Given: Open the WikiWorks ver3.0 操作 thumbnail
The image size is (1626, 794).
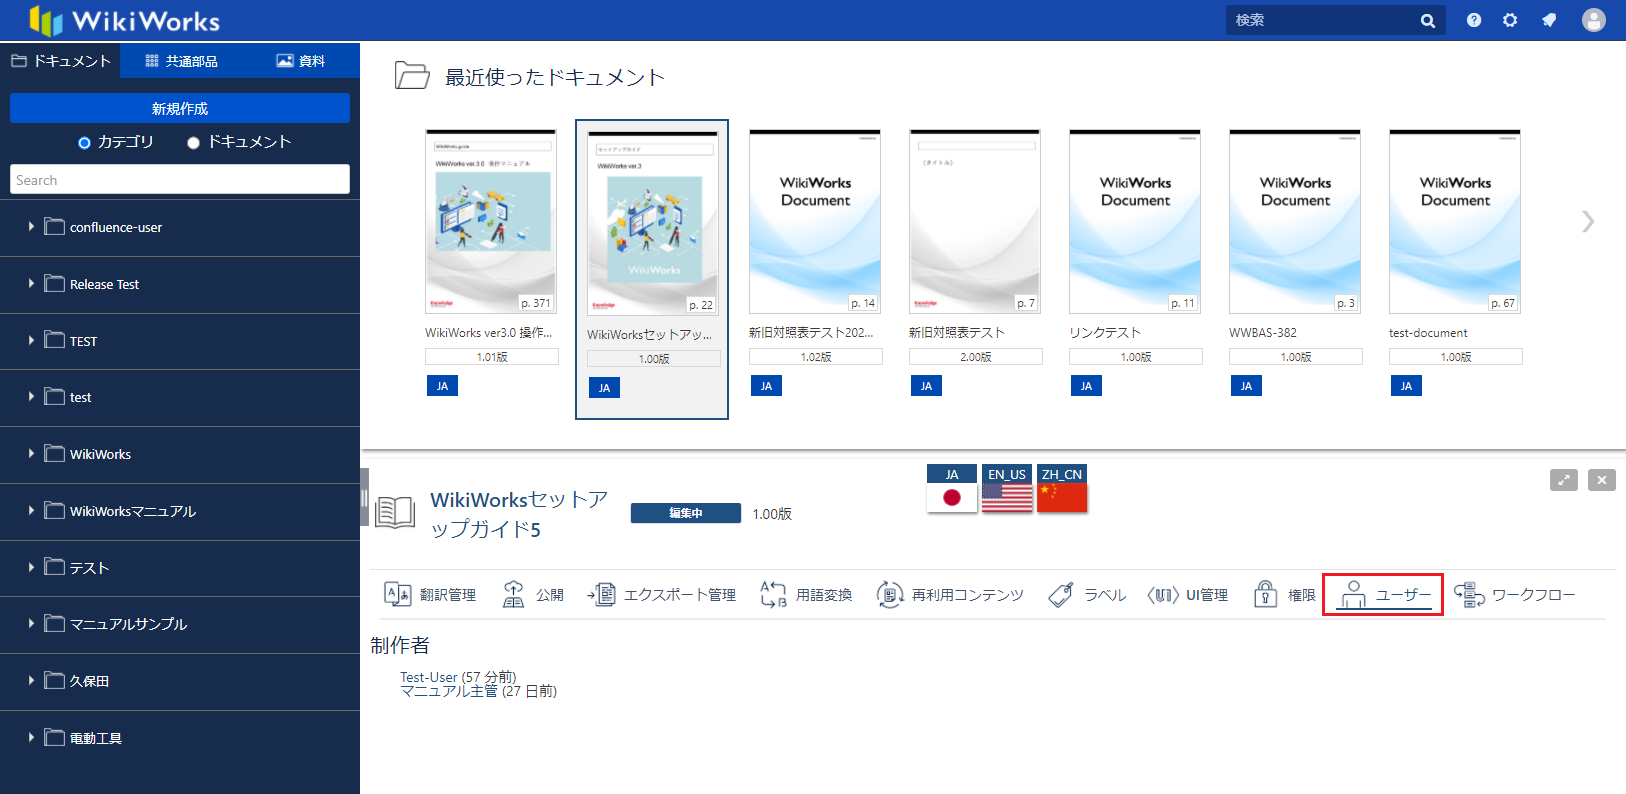Looking at the screenshot, I should pos(491,221).
